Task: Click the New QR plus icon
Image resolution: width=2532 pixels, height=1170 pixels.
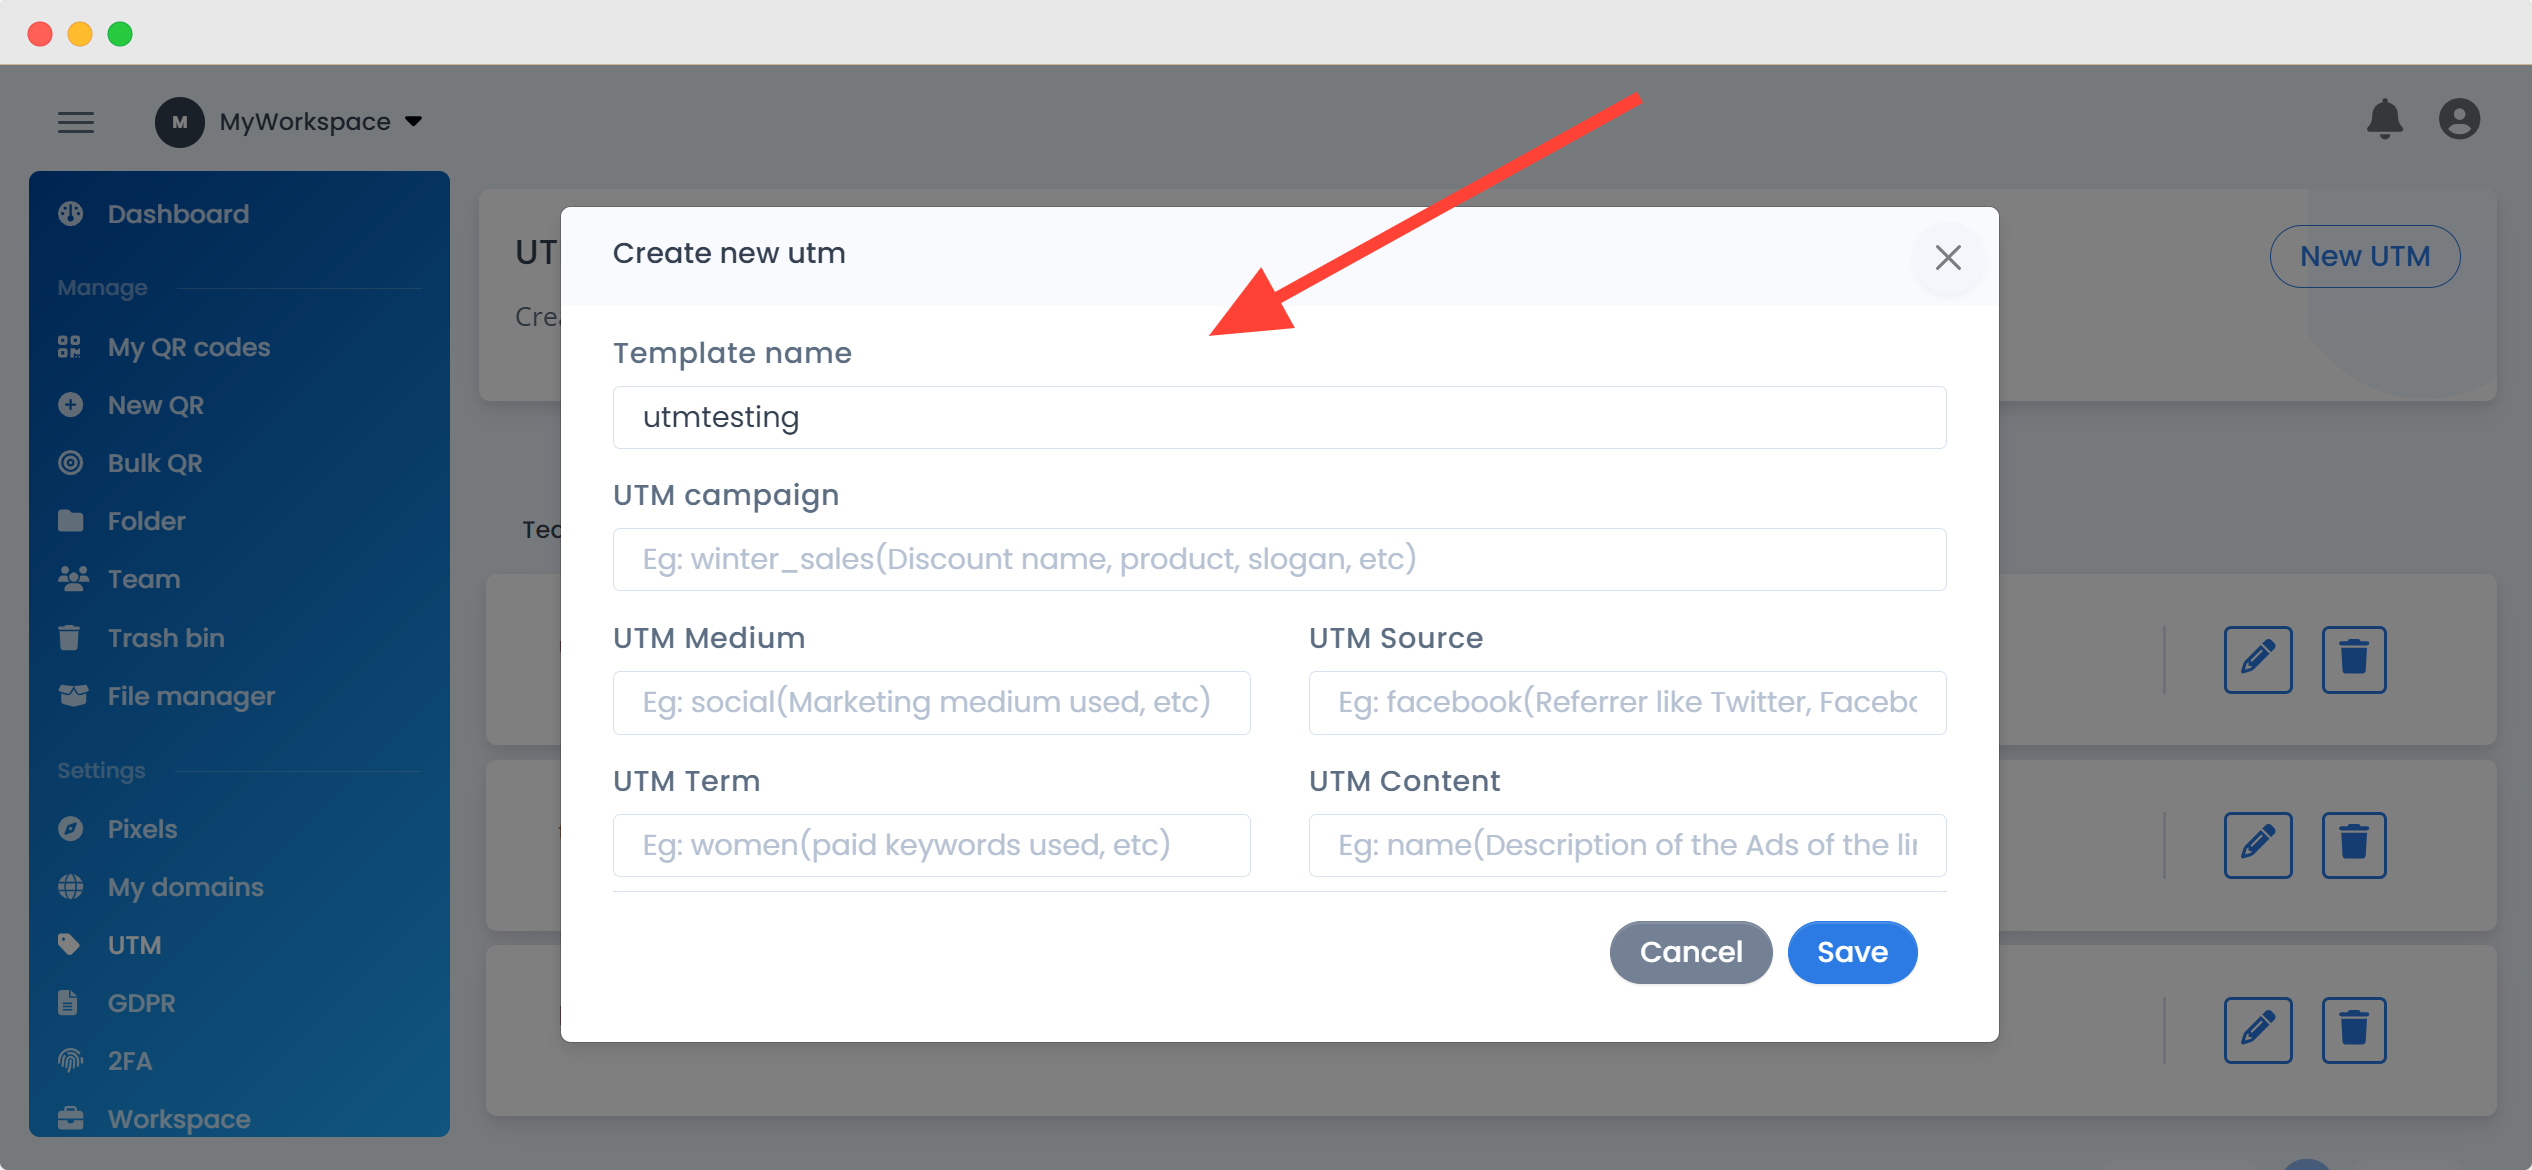Action: [x=71, y=405]
